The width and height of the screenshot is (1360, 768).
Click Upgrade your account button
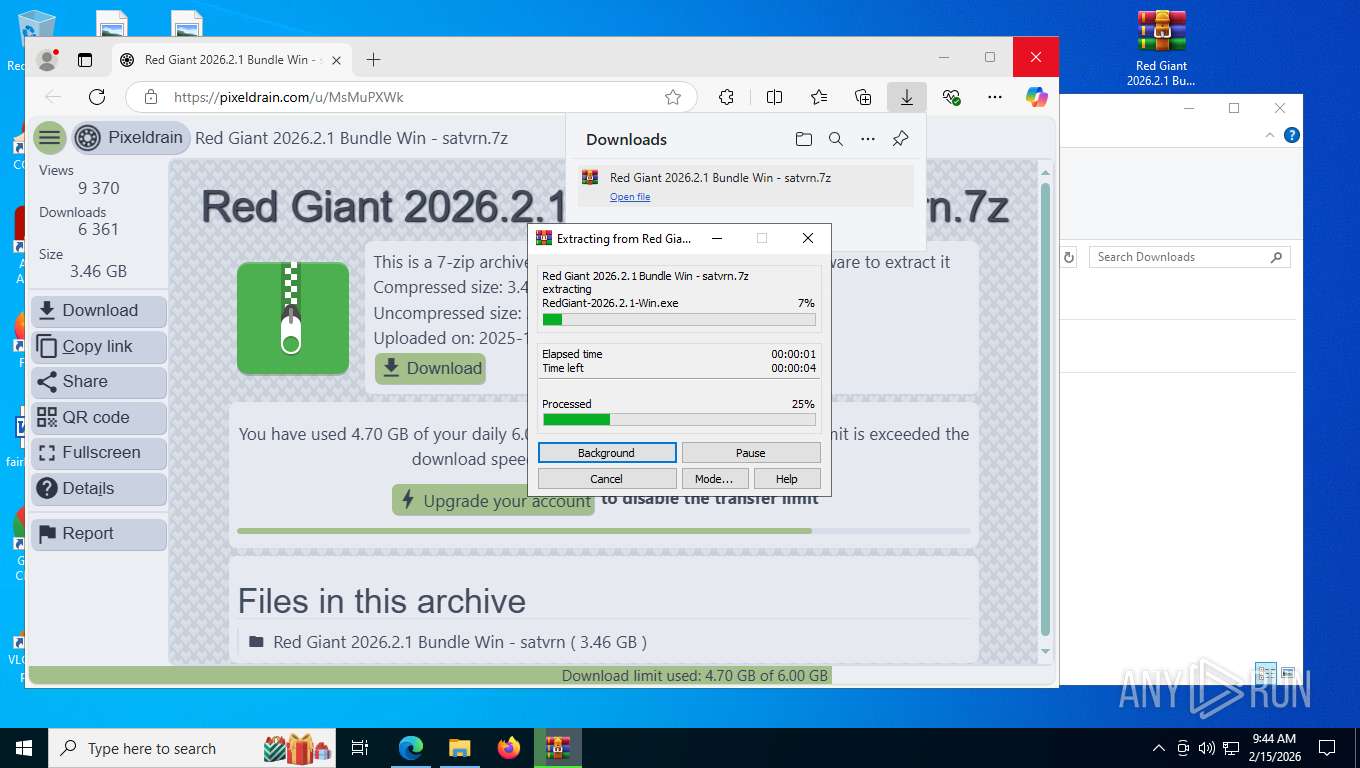click(493, 501)
